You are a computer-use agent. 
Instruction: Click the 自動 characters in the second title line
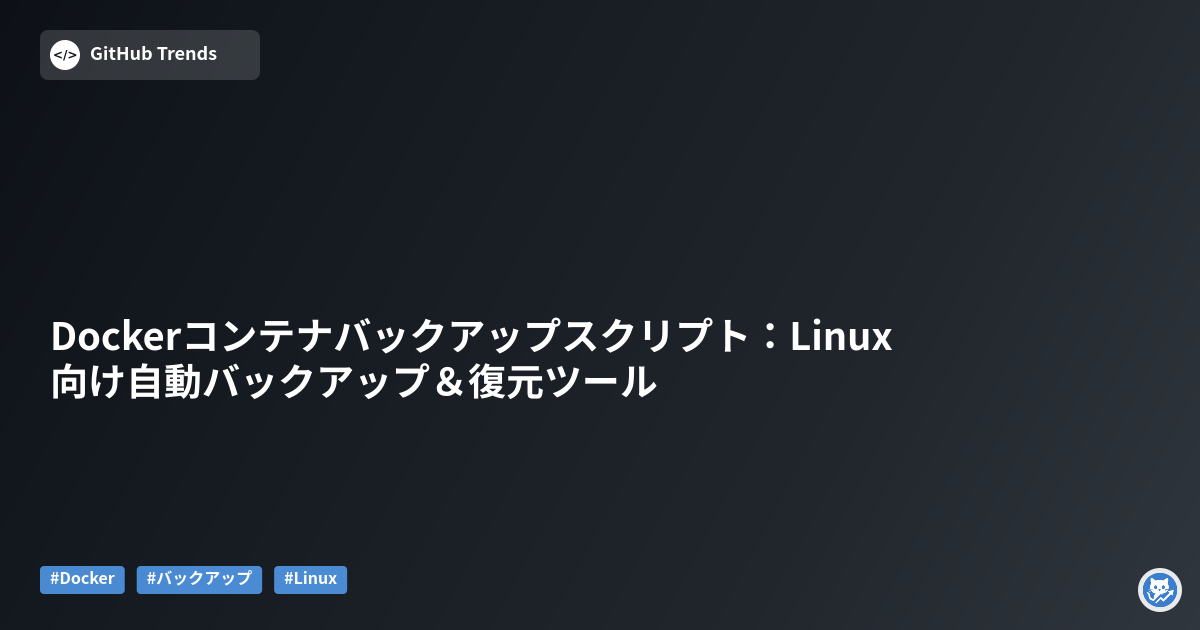[166, 383]
